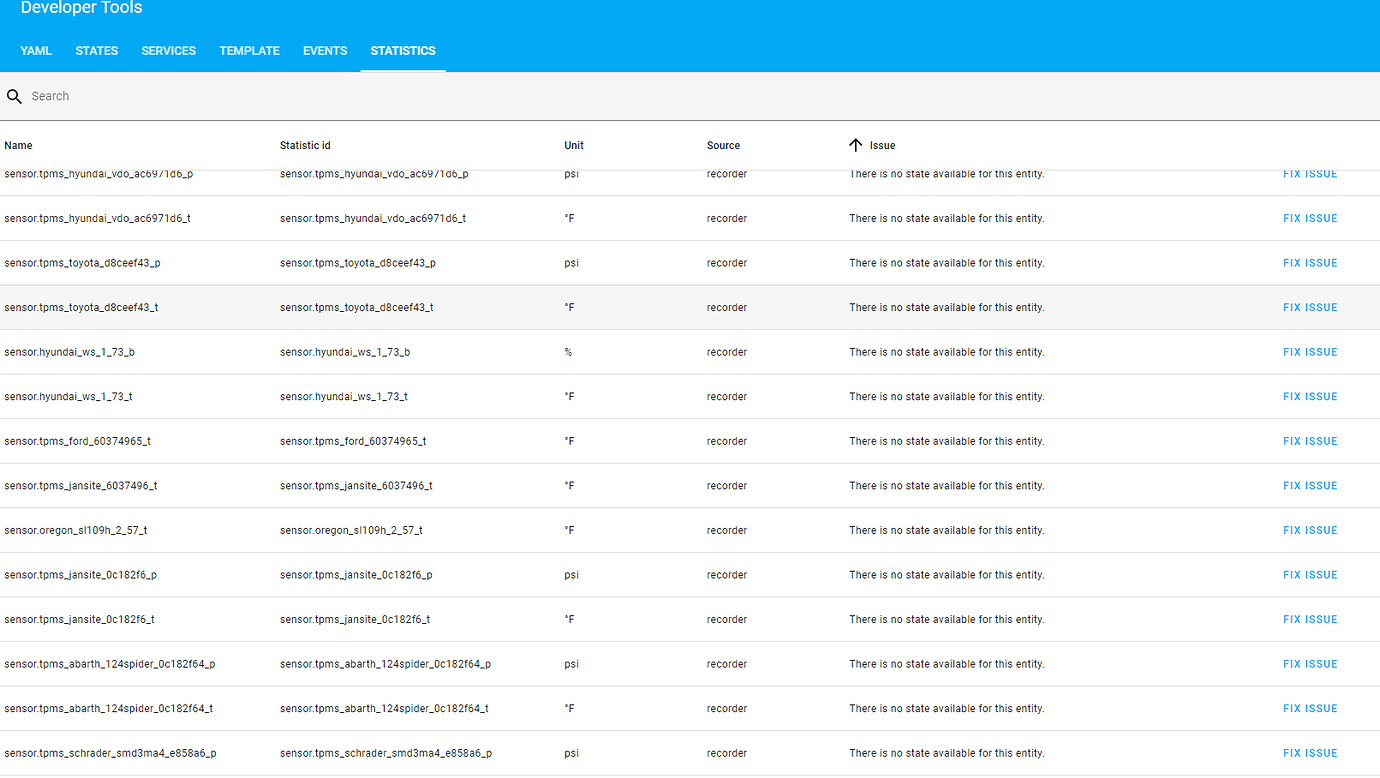
Task: Fix issue for sensor.hyundai_ws_1_73_b
Action: point(1310,351)
